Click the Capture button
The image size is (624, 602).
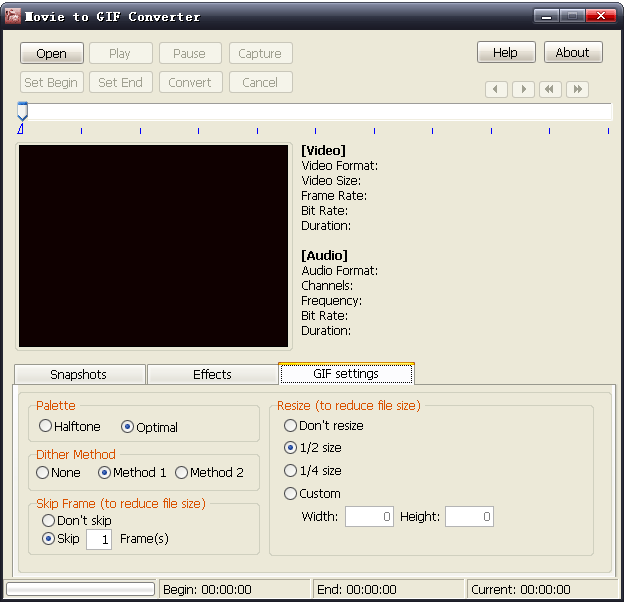point(261,53)
